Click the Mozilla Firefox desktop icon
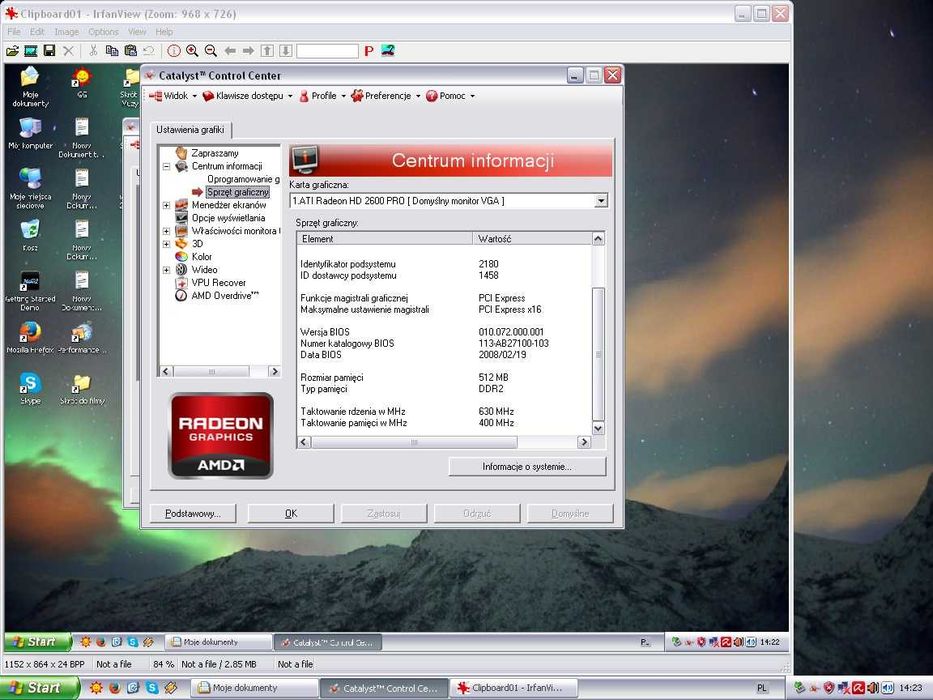The width and height of the screenshot is (933, 700). (30, 338)
